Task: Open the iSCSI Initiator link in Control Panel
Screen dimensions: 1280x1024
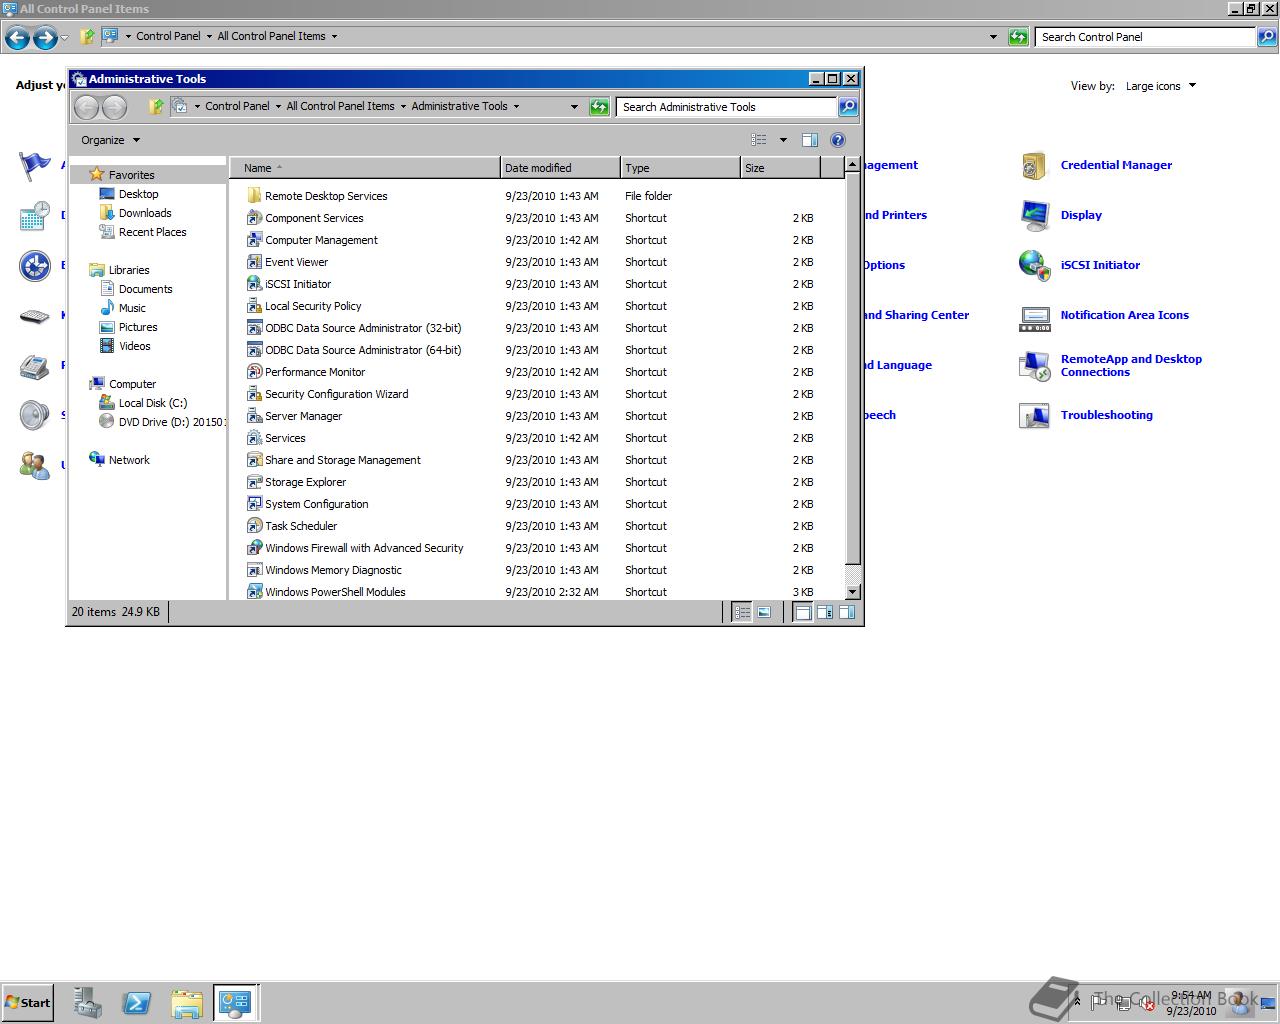Action: 1100,265
